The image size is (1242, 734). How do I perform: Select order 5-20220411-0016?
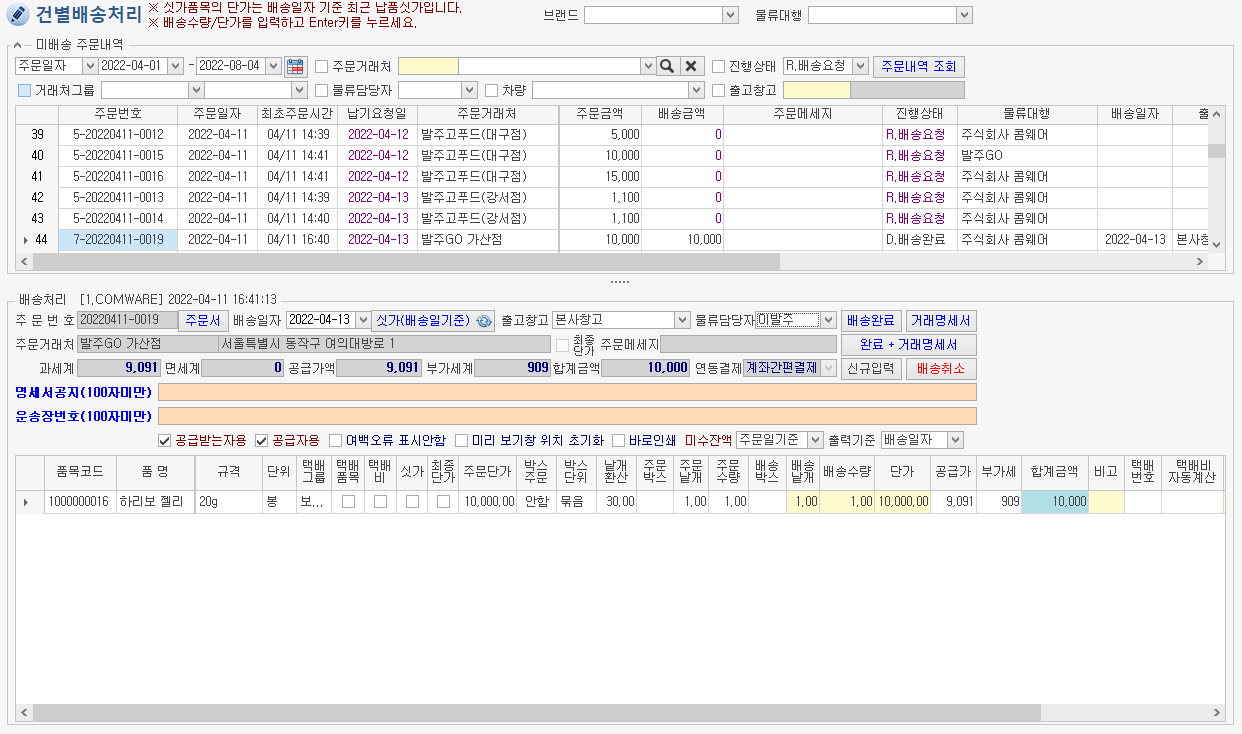tap(119, 176)
